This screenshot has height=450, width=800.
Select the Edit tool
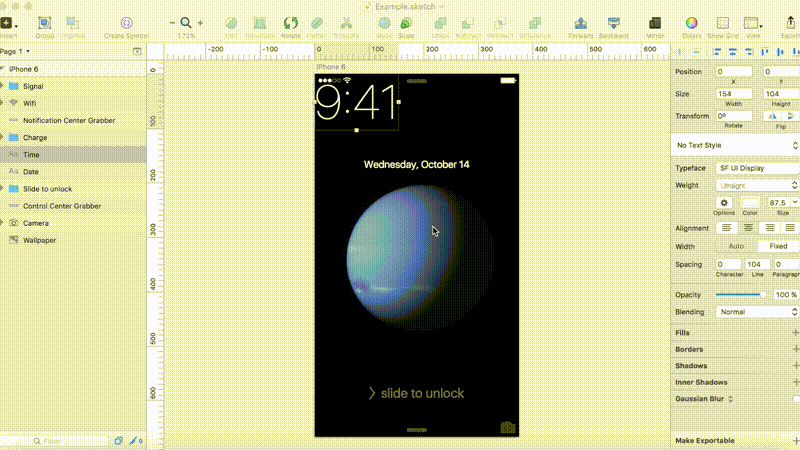pos(231,23)
